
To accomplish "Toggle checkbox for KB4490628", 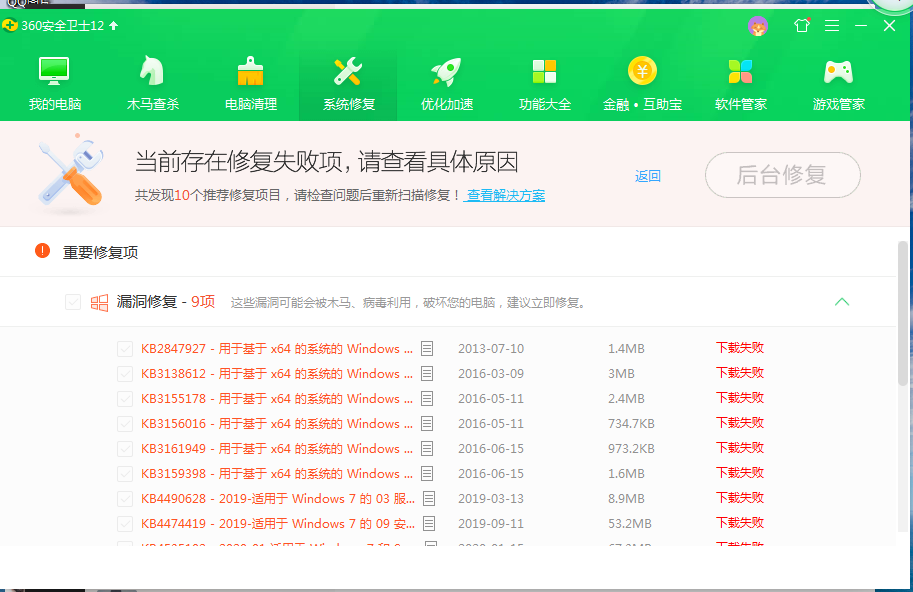I will point(125,499).
